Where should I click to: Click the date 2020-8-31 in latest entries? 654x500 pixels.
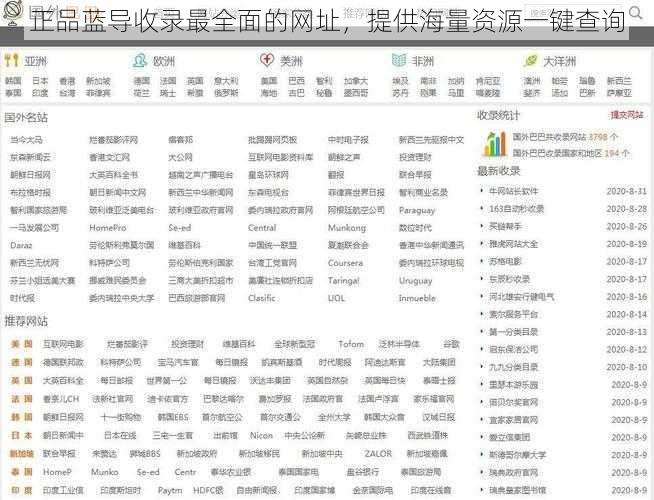(x=626, y=191)
